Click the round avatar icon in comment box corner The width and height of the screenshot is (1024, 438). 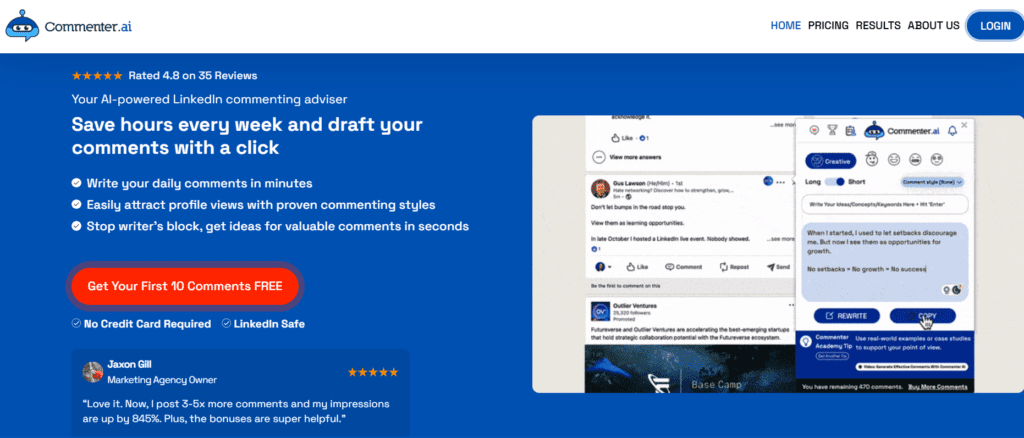pos(956,289)
